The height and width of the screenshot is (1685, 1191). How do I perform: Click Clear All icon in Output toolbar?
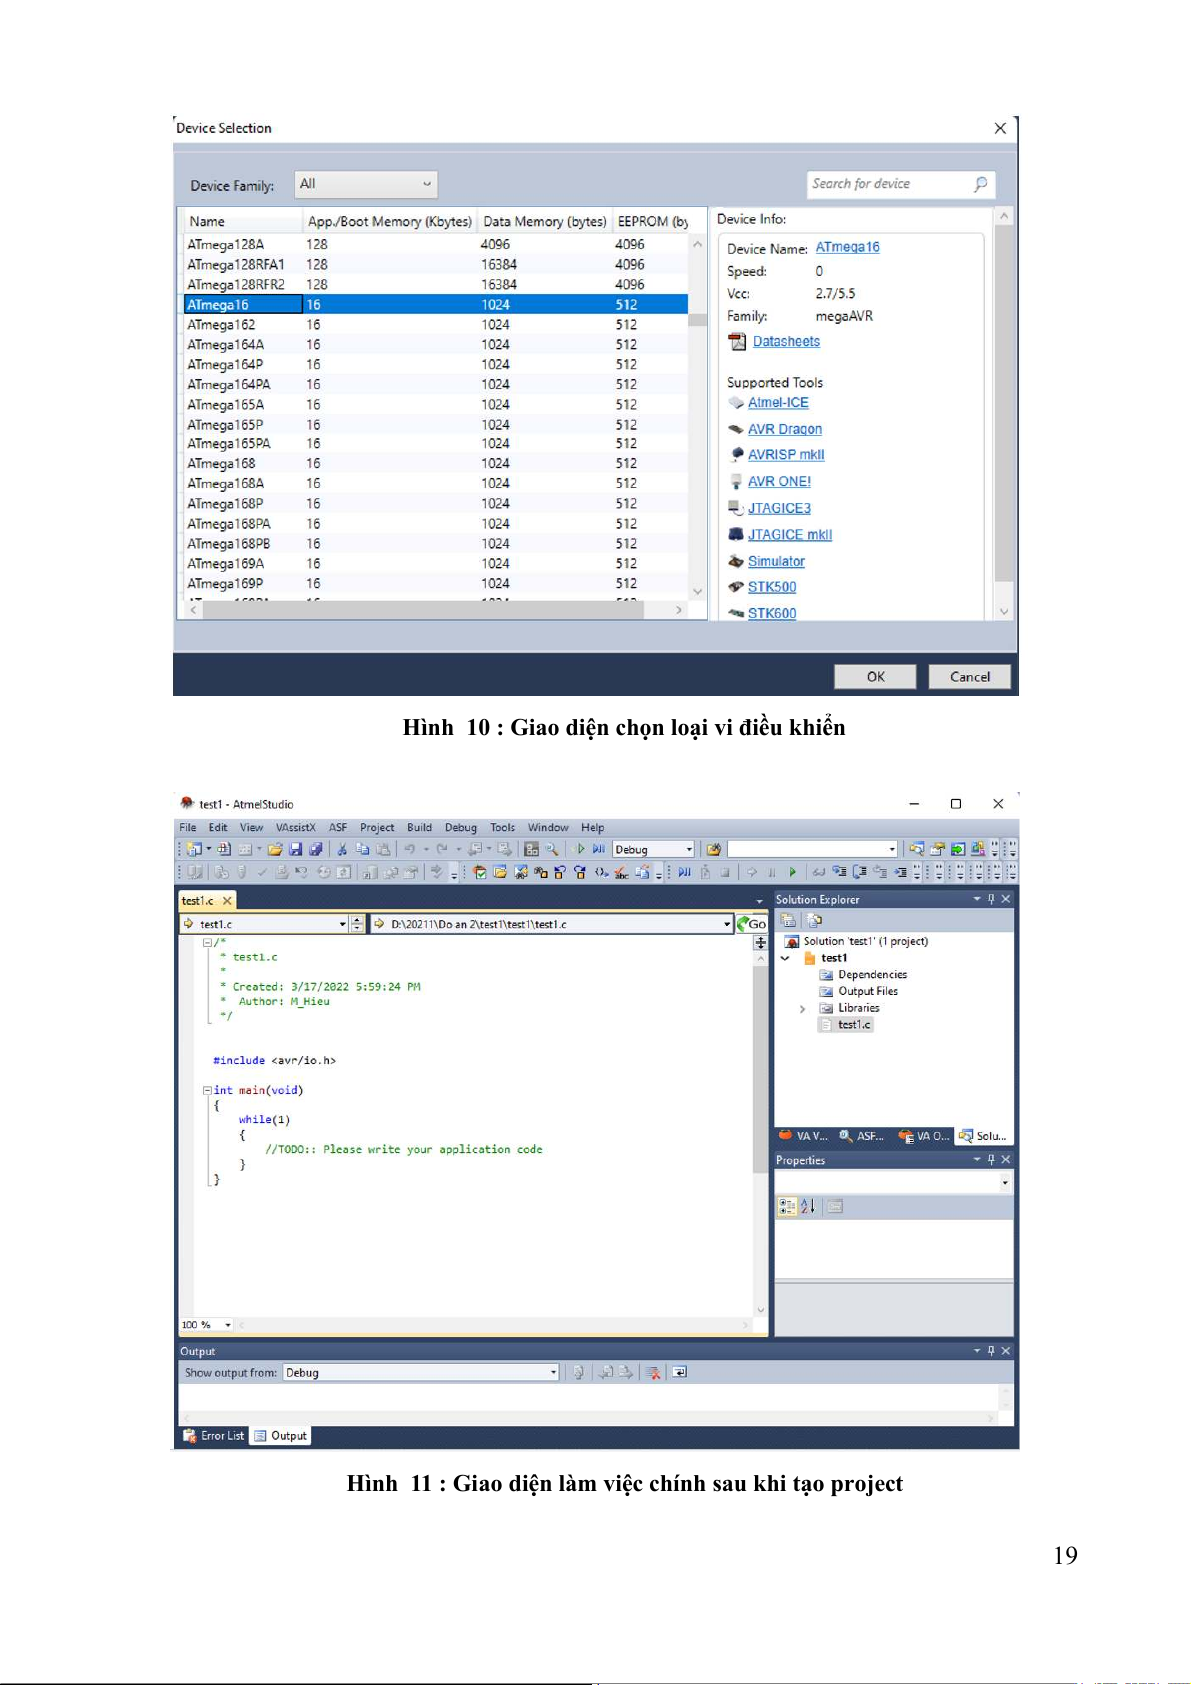point(653,1373)
